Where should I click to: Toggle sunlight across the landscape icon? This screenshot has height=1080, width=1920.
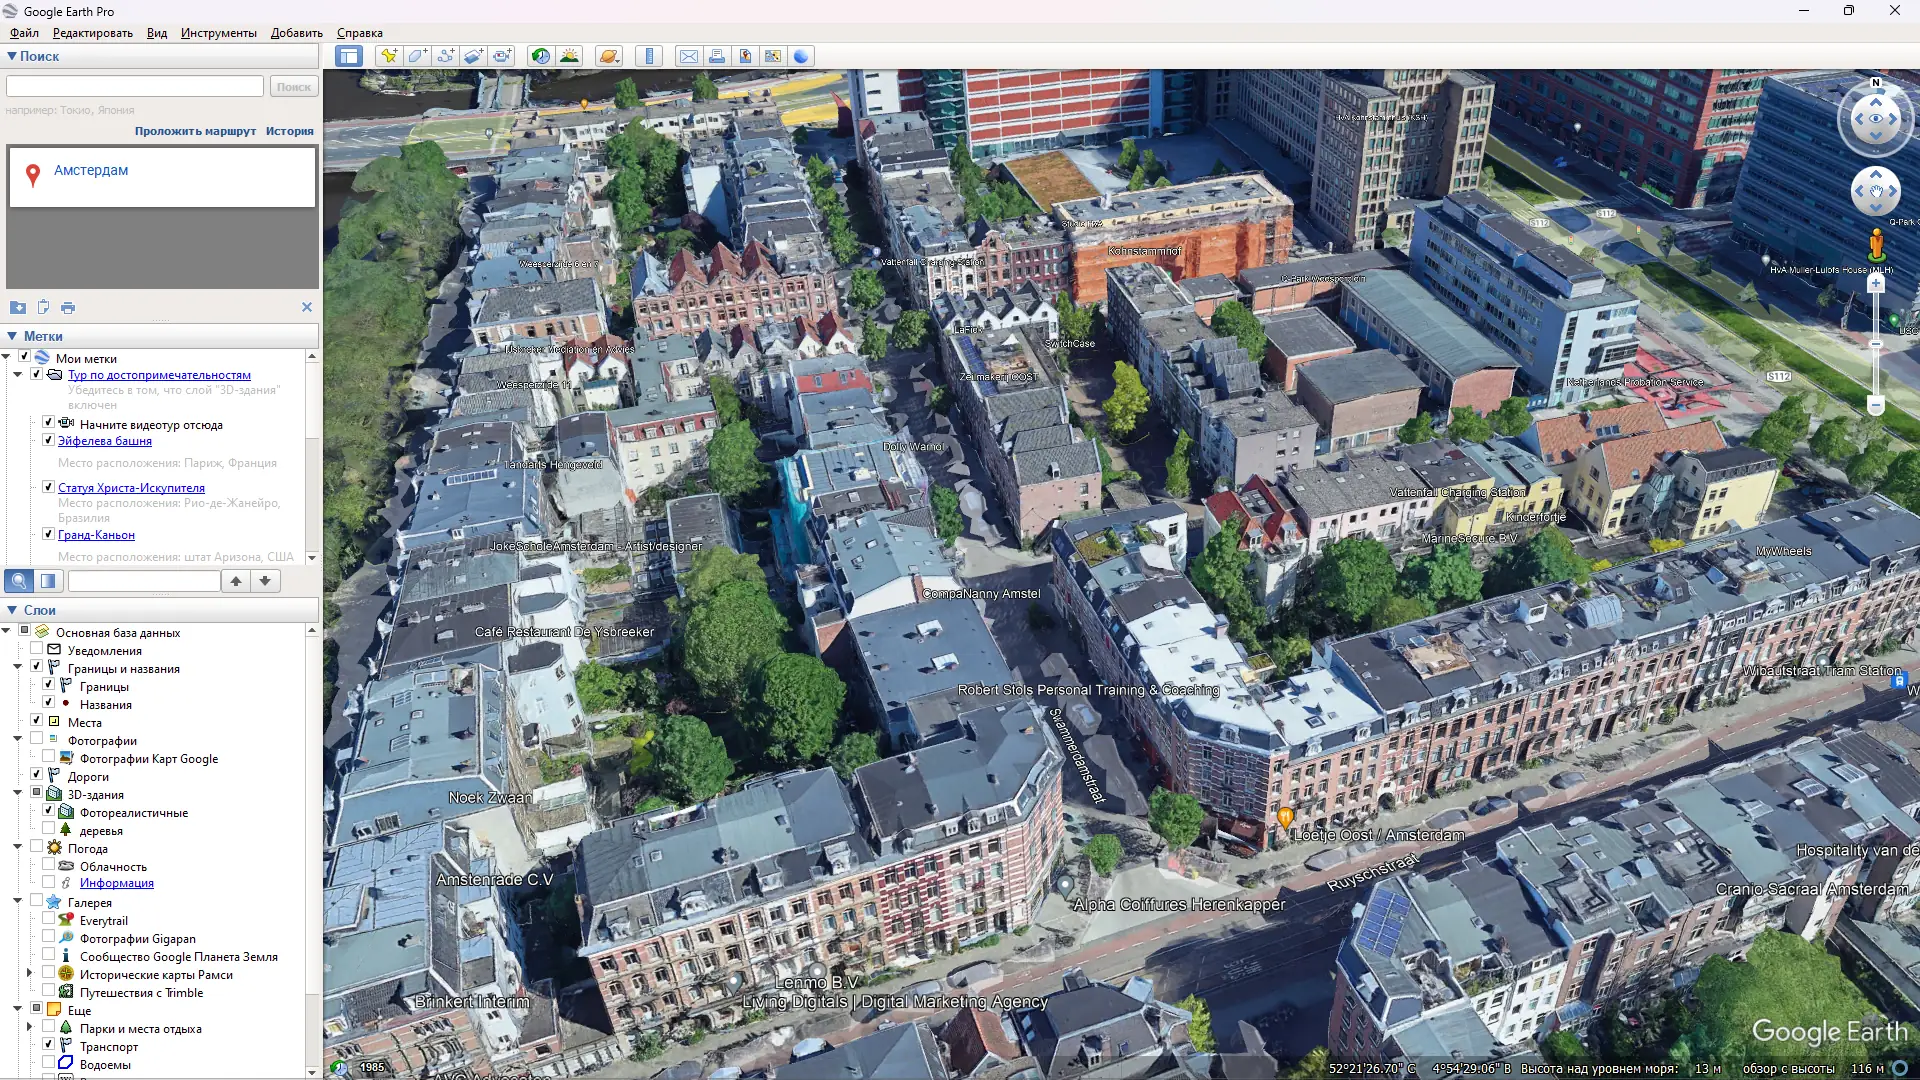[569, 56]
